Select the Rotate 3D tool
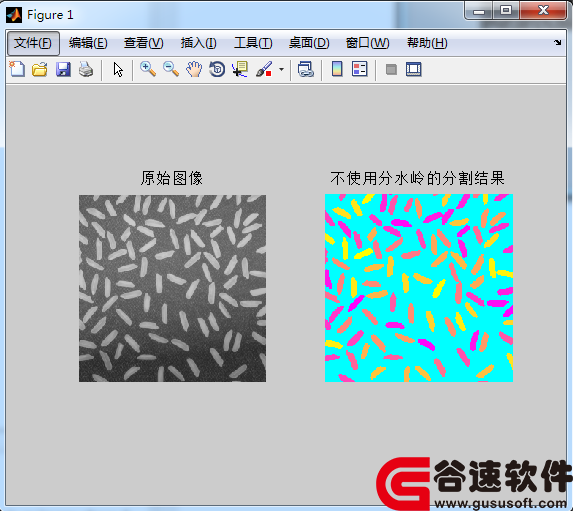573x511 pixels. [x=217, y=69]
